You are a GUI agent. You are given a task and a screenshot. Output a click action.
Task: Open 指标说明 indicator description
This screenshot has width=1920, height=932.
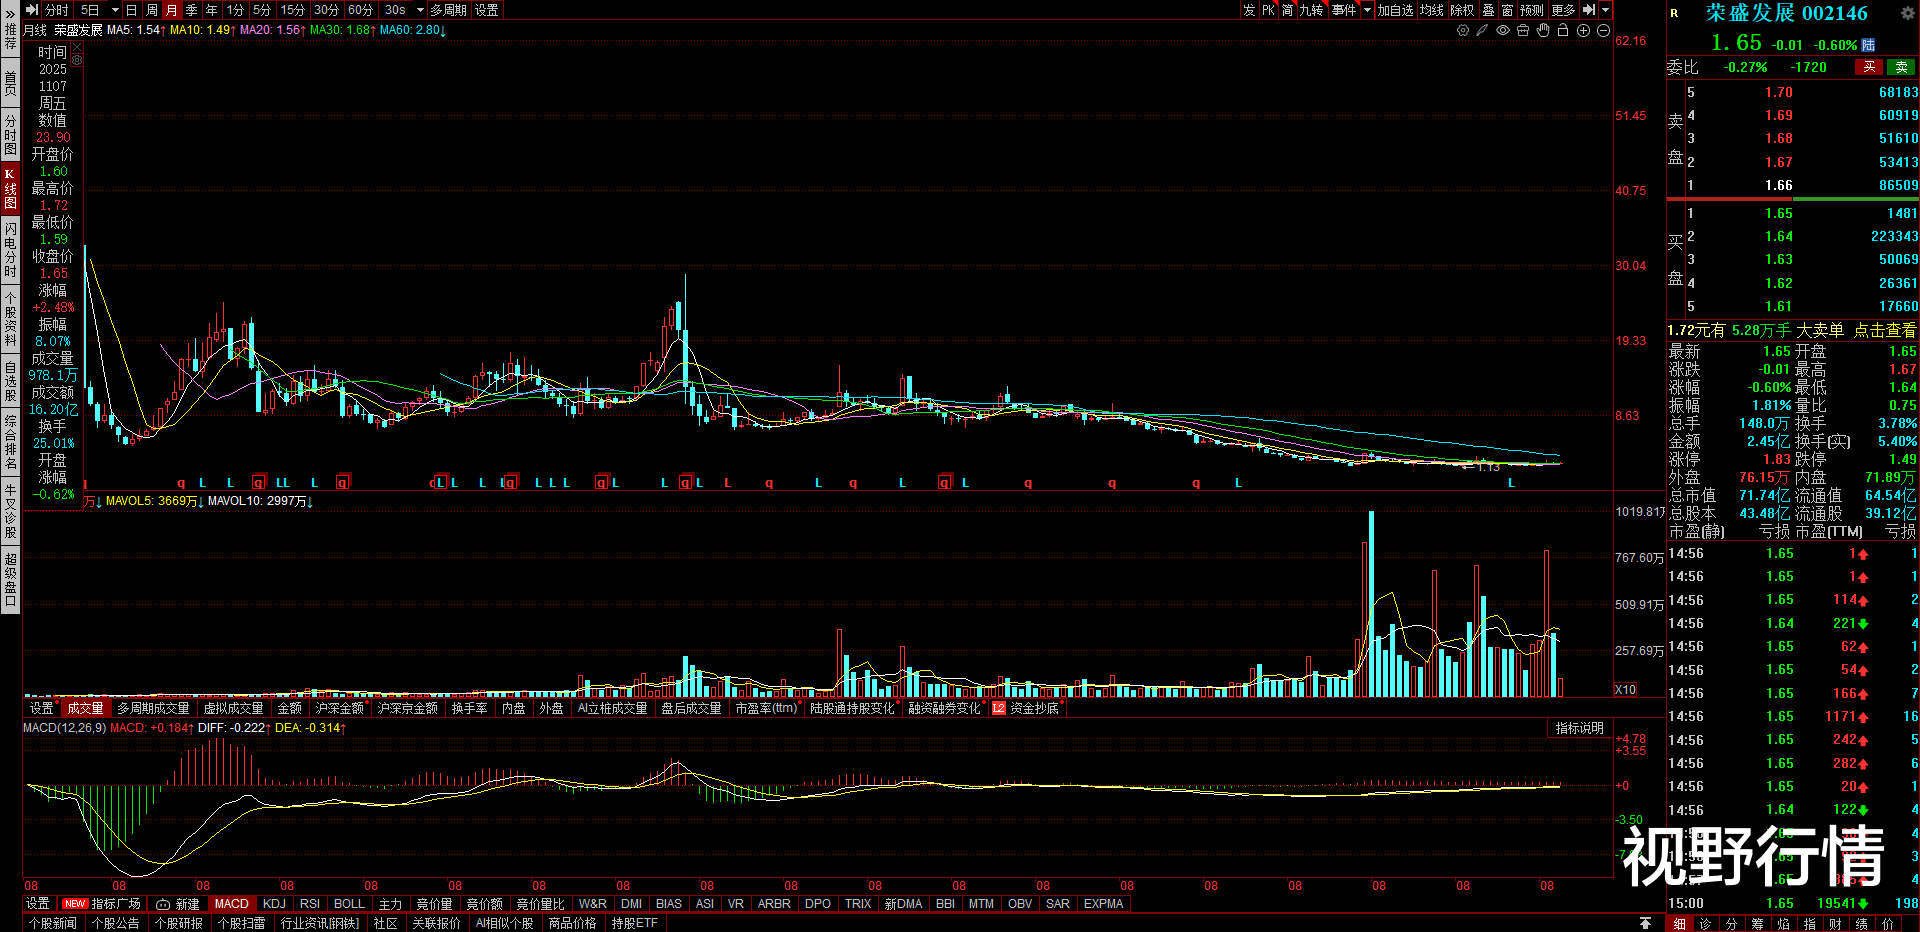pyautogui.click(x=1579, y=728)
